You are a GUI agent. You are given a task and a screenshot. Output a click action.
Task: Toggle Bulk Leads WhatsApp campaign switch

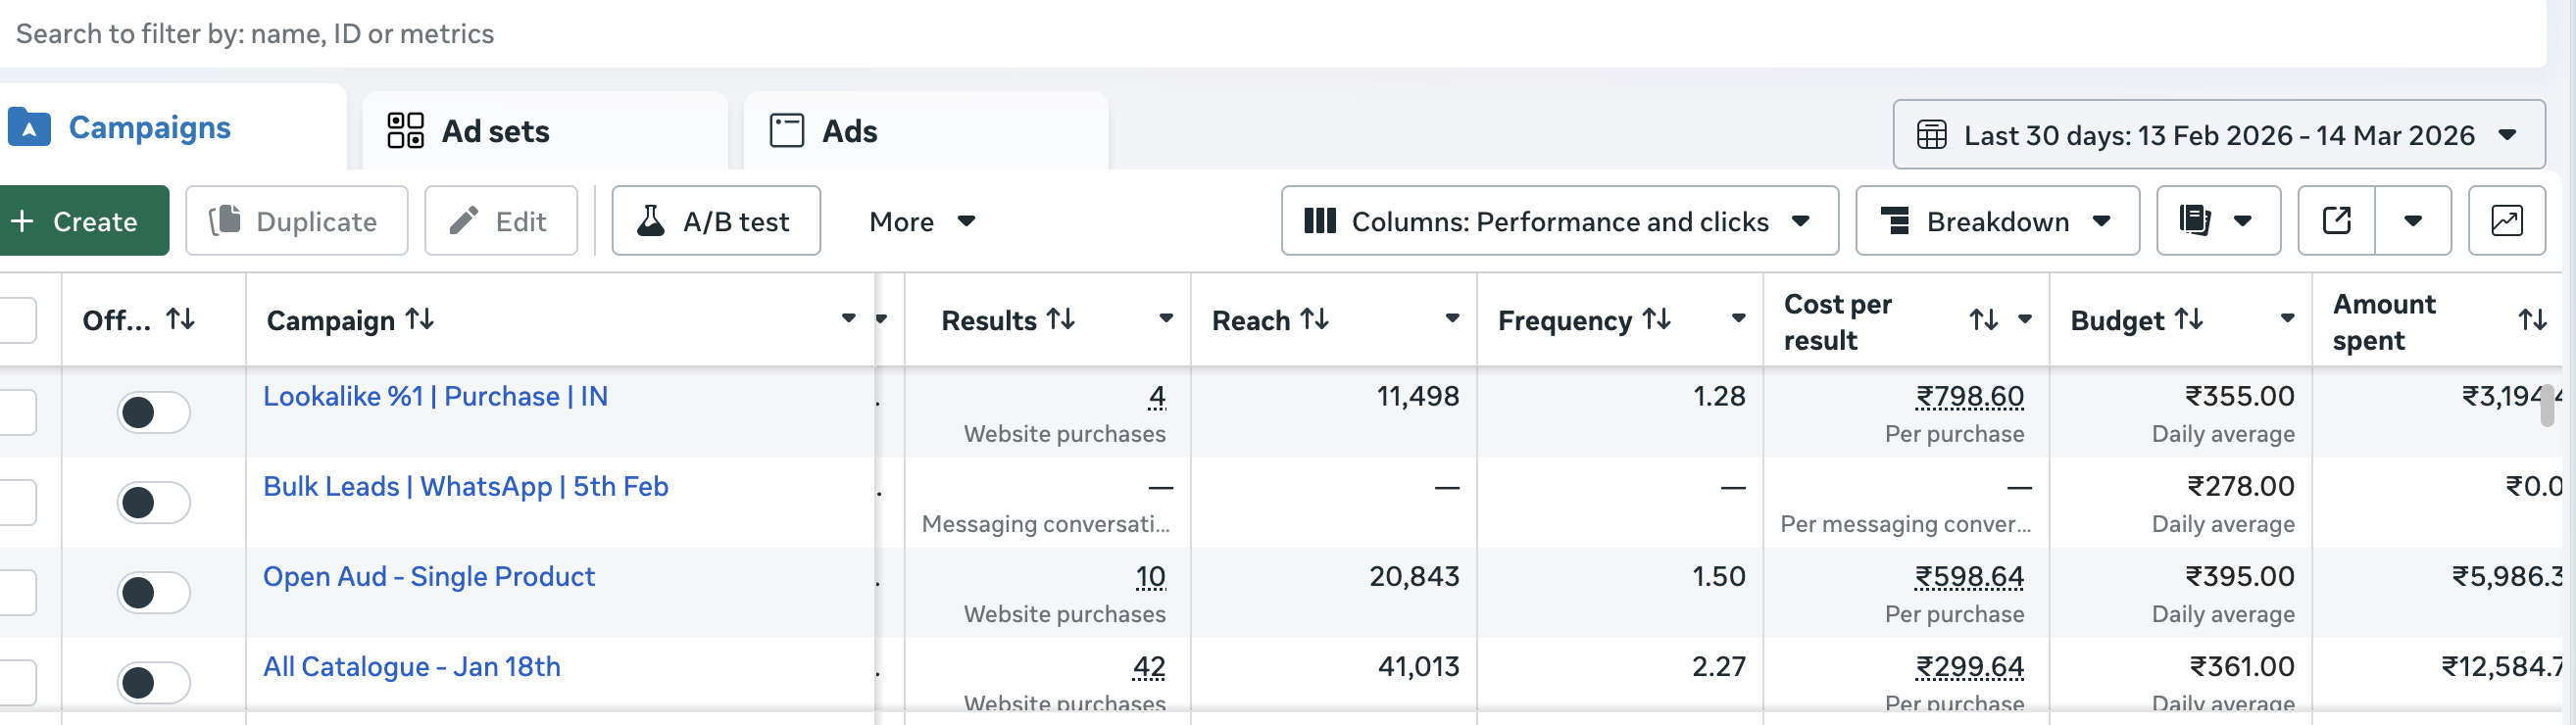pyautogui.click(x=153, y=502)
